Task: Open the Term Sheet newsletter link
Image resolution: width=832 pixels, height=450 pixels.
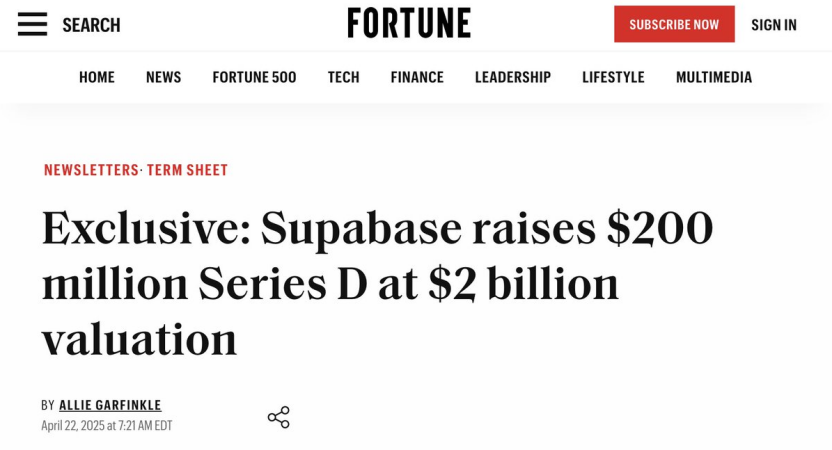Action: [x=188, y=170]
